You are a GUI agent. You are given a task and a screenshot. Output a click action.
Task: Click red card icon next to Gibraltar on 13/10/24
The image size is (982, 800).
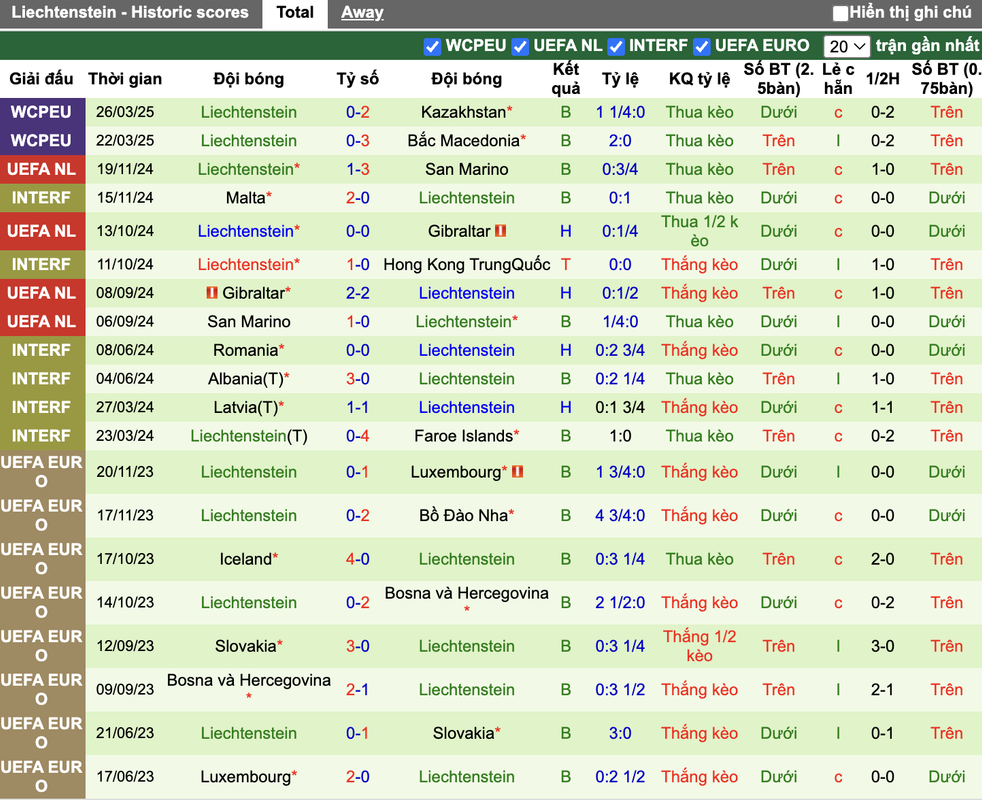(x=500, y=231)
